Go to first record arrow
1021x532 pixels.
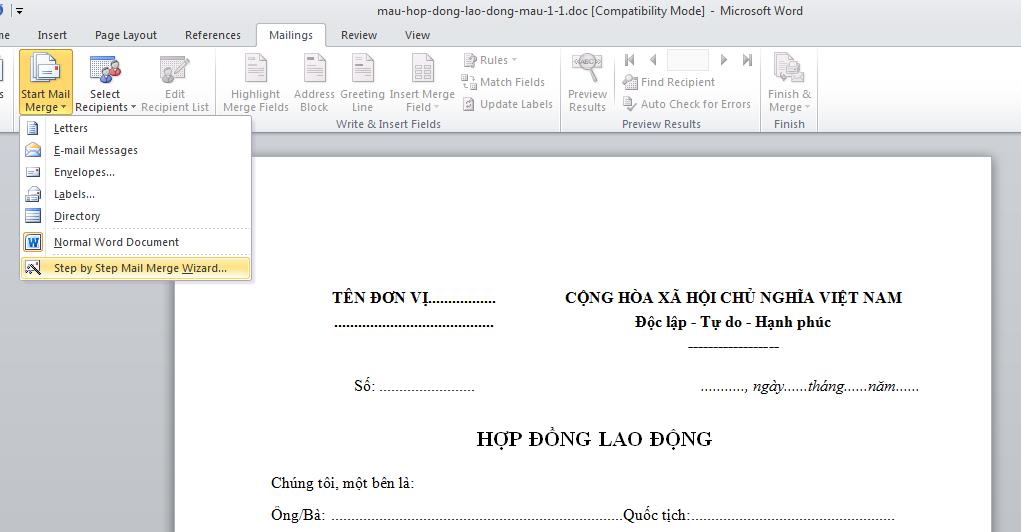(629, 60)
